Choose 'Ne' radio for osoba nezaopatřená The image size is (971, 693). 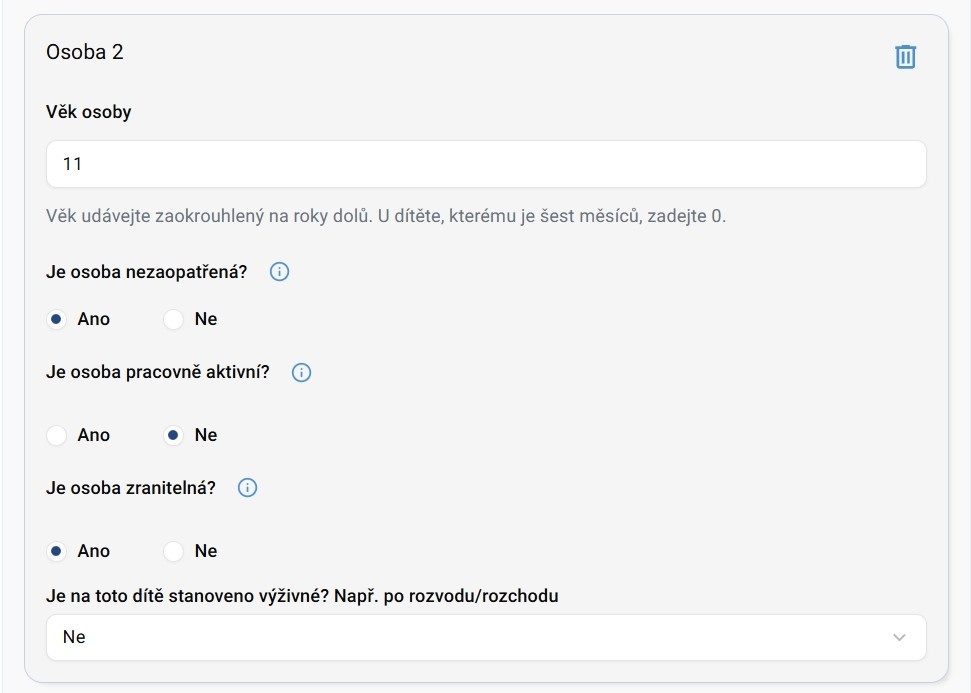[x=174, y=320]
